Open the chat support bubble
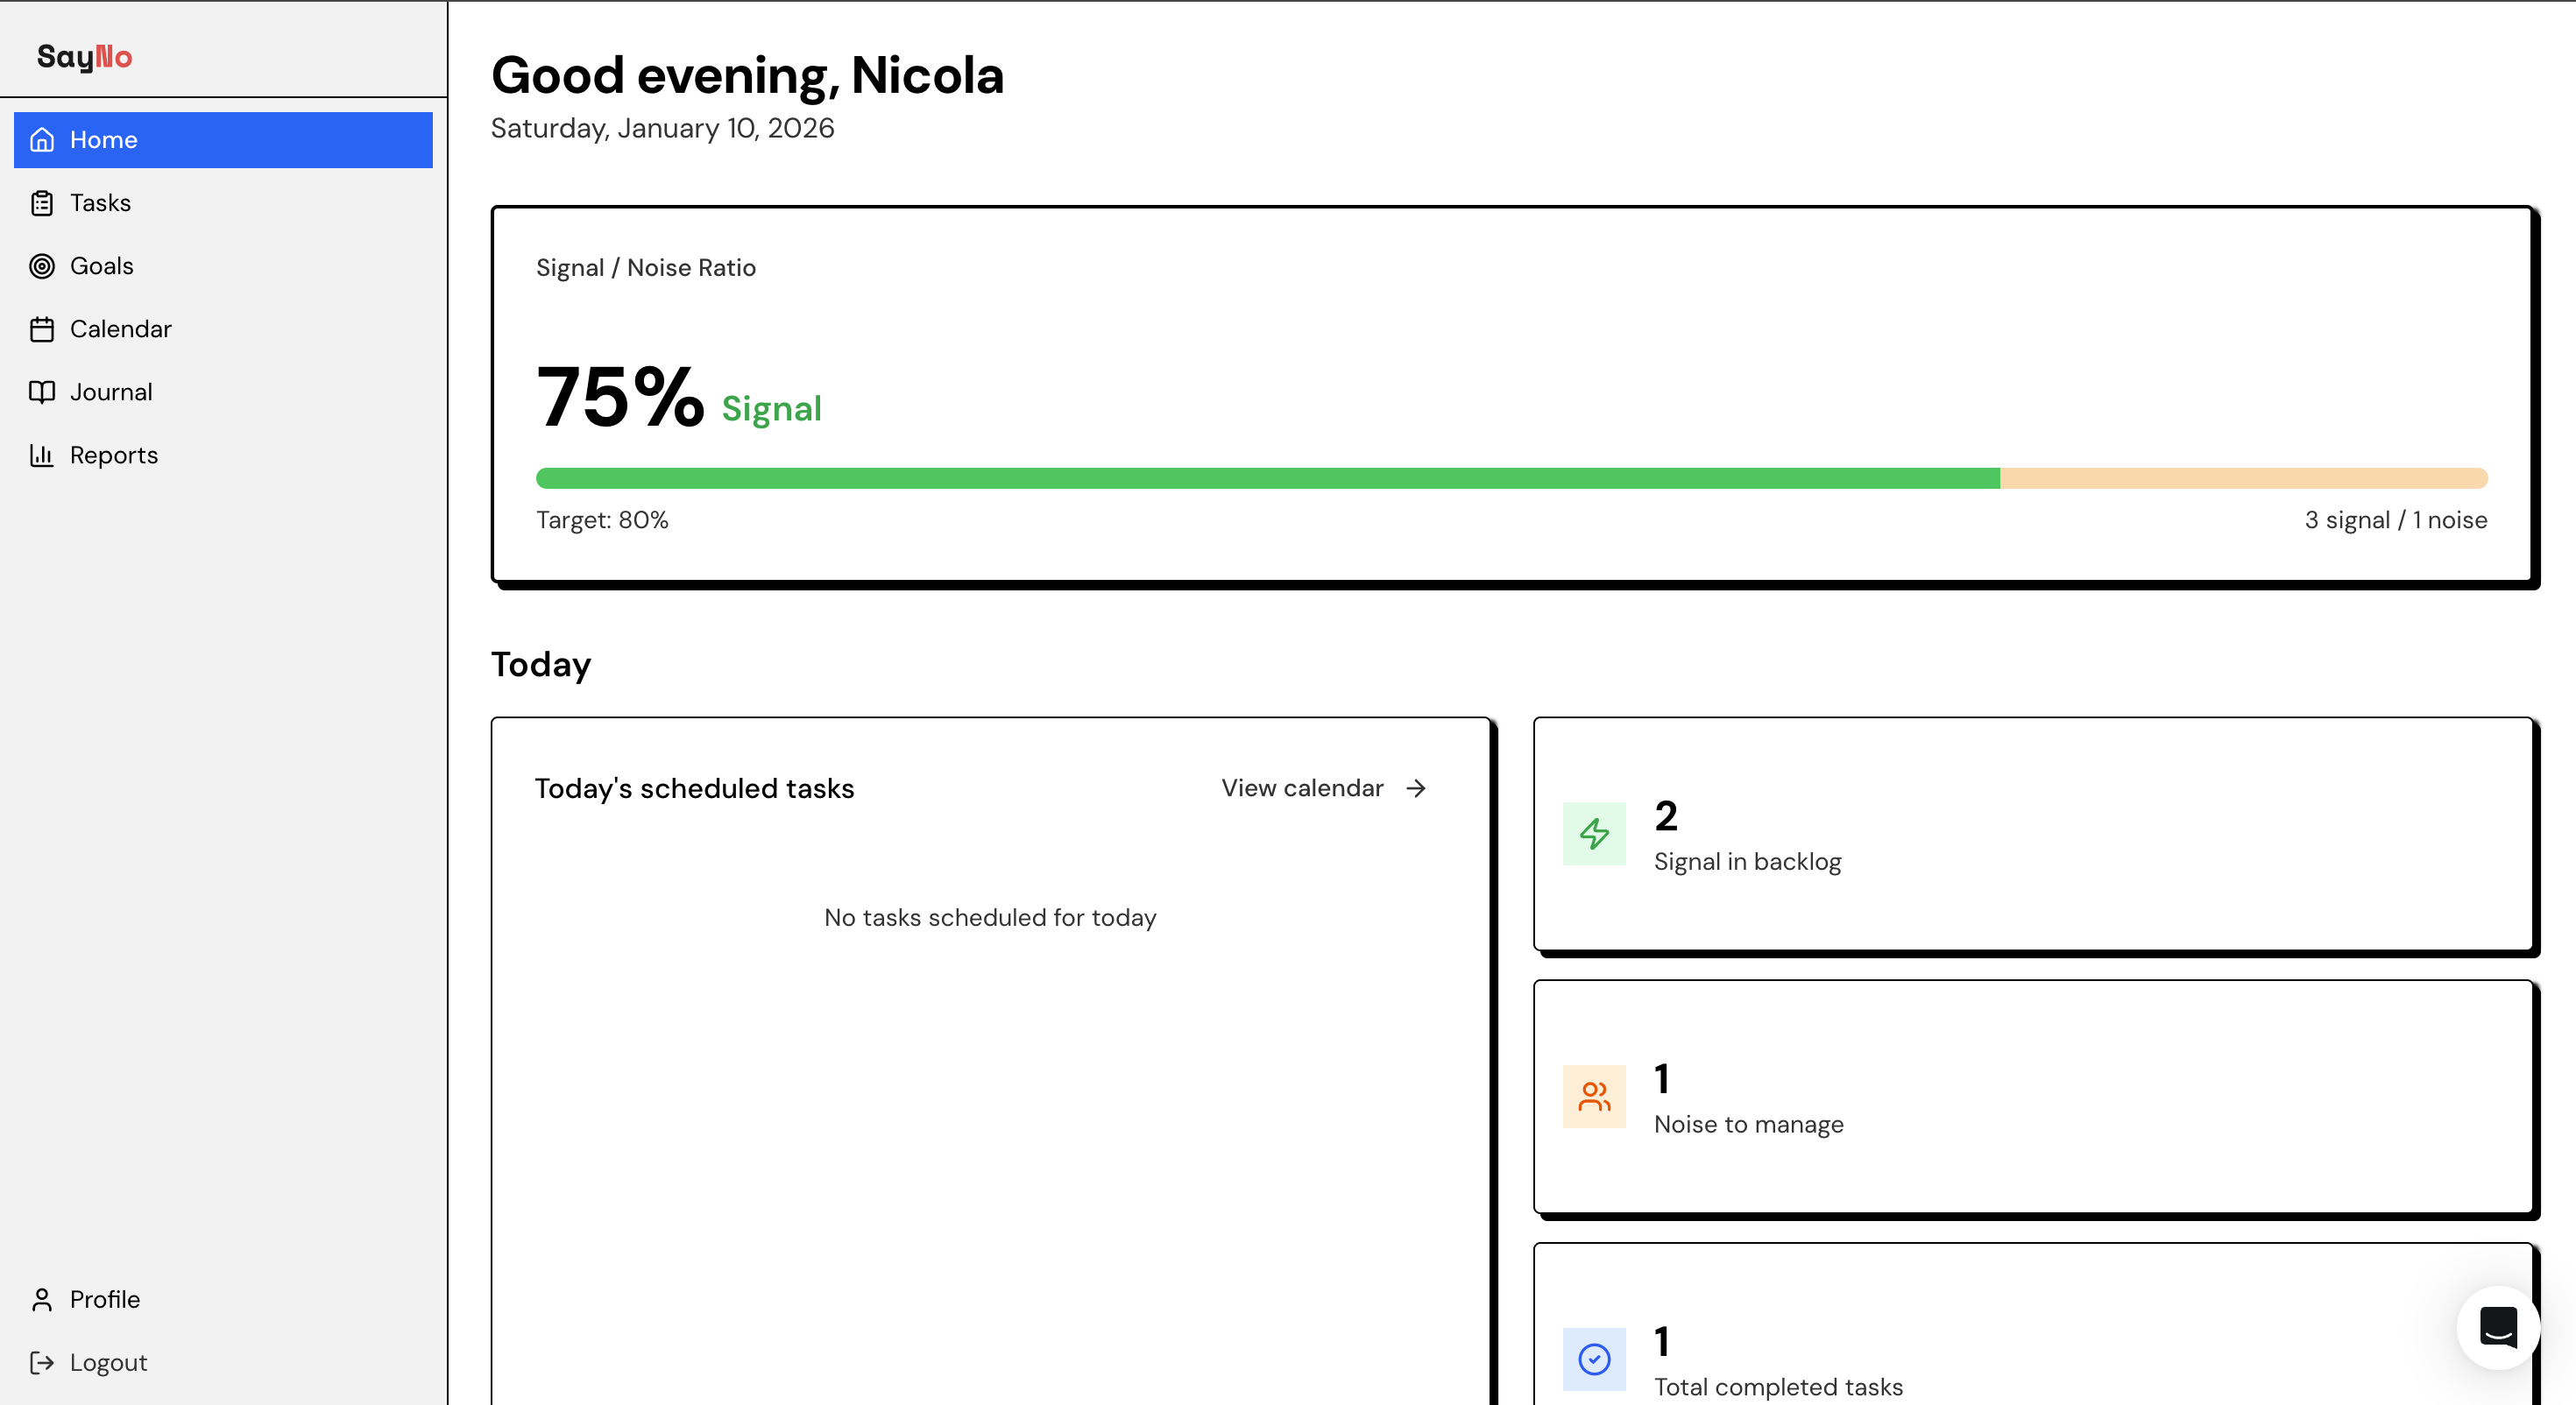Viewport: 2576px width, 1405px height. [x=2498, y=1328]
